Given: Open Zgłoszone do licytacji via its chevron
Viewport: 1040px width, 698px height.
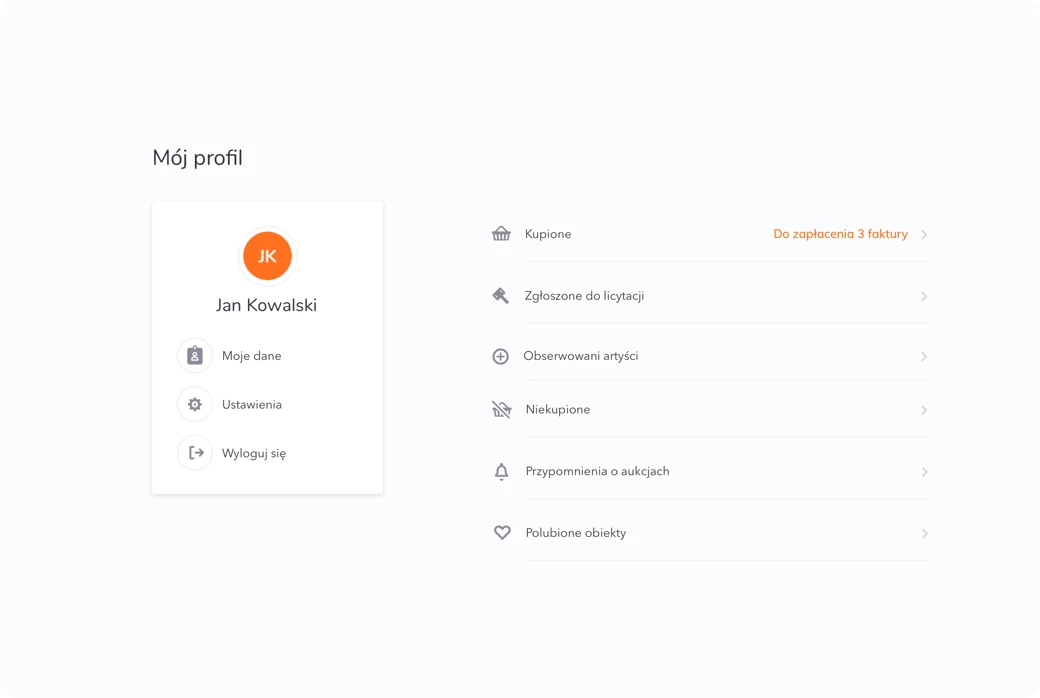Looking at the screenshot, I should coord(924,297).
